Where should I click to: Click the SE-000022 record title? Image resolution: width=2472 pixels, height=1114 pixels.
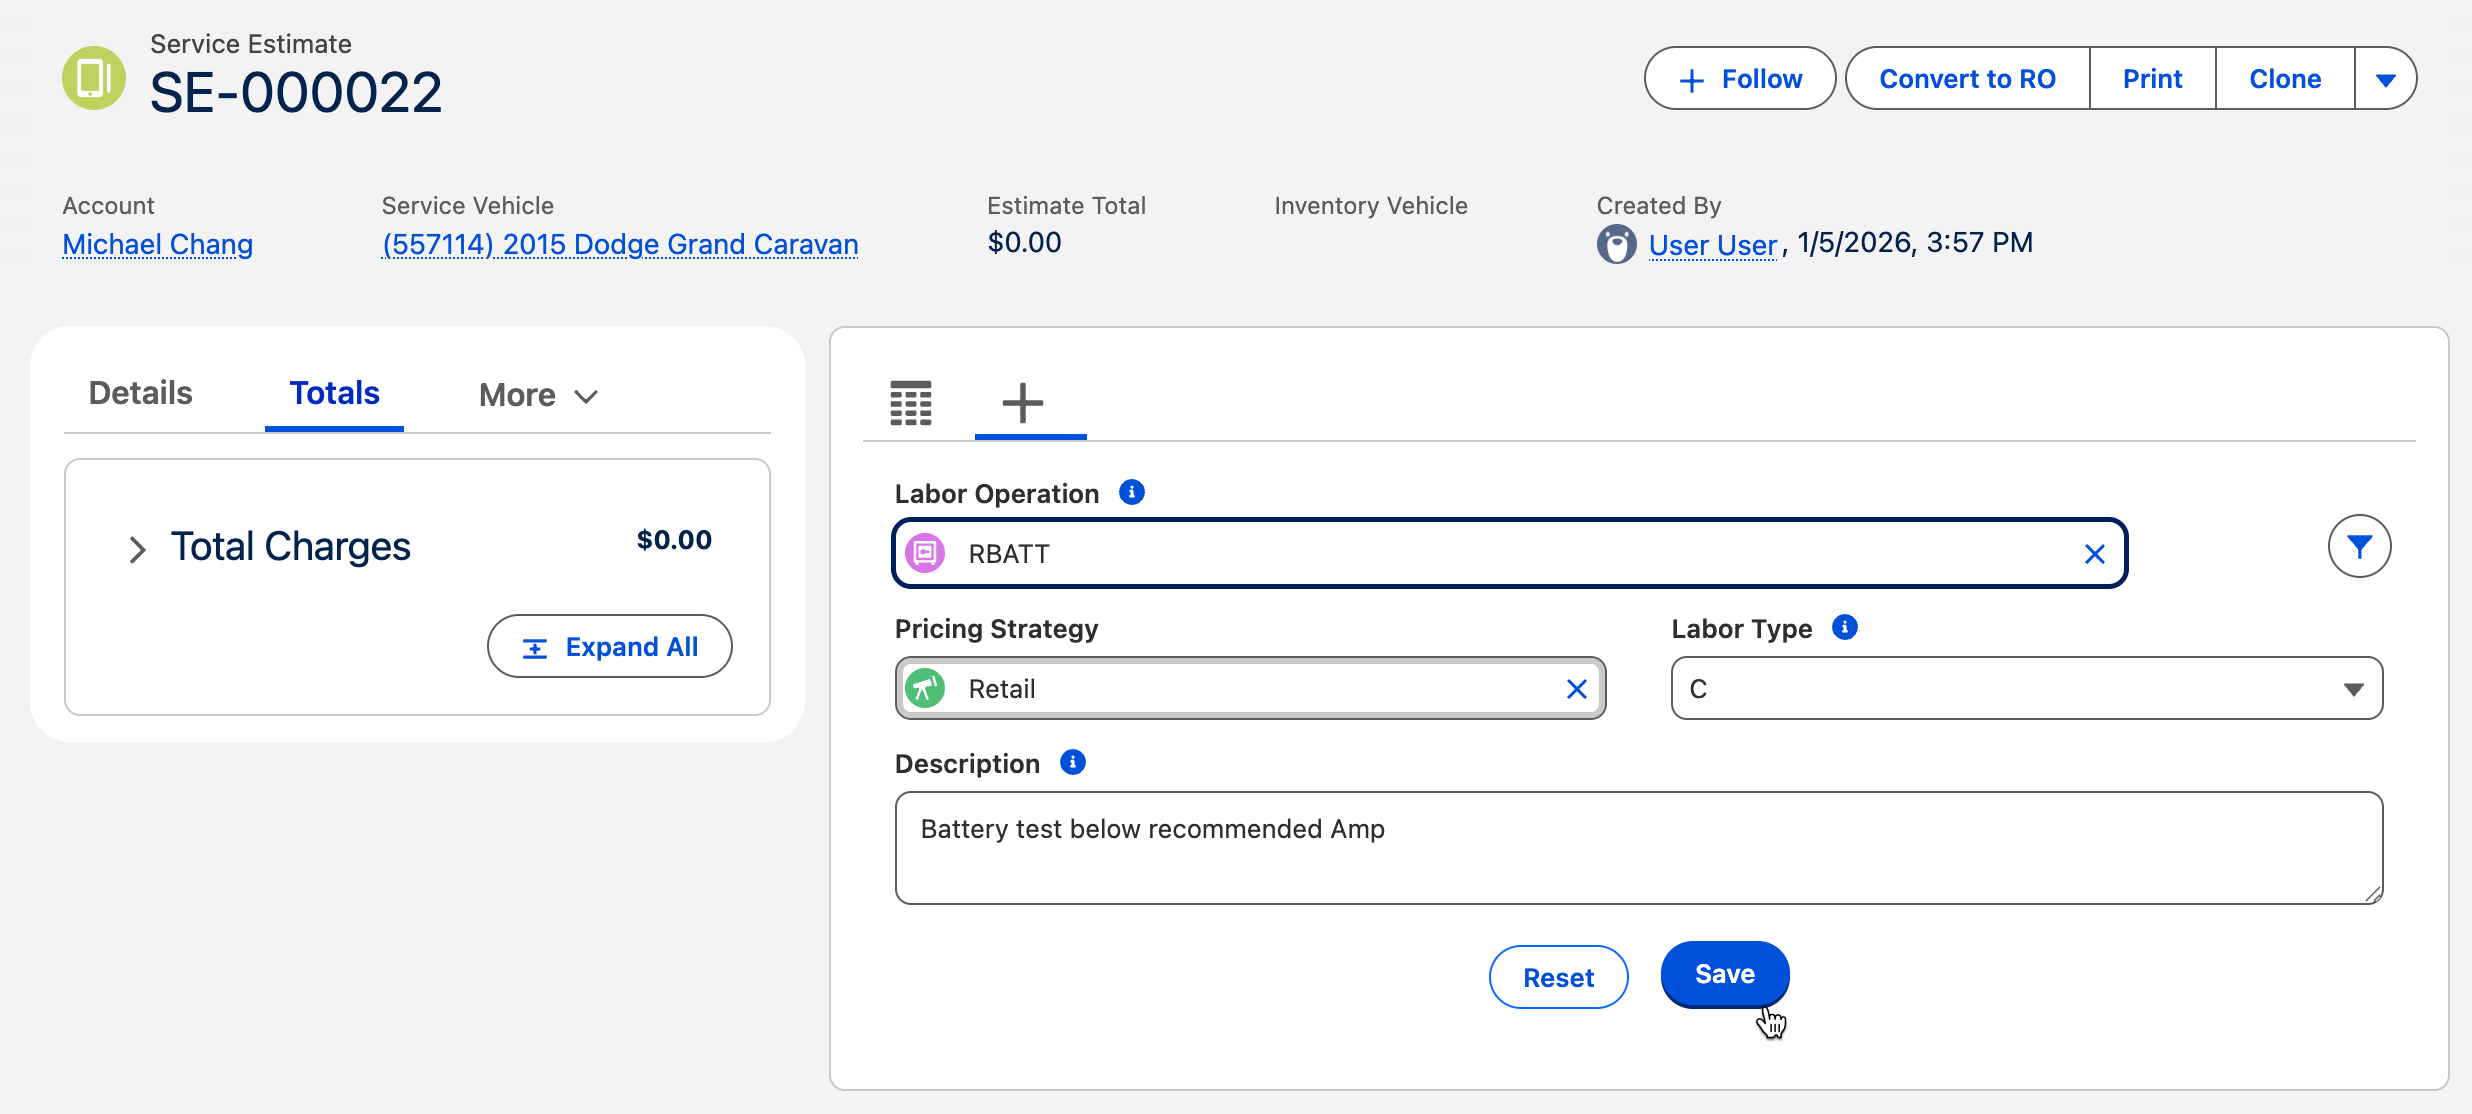pyautogui.click(x=296, y=92)
